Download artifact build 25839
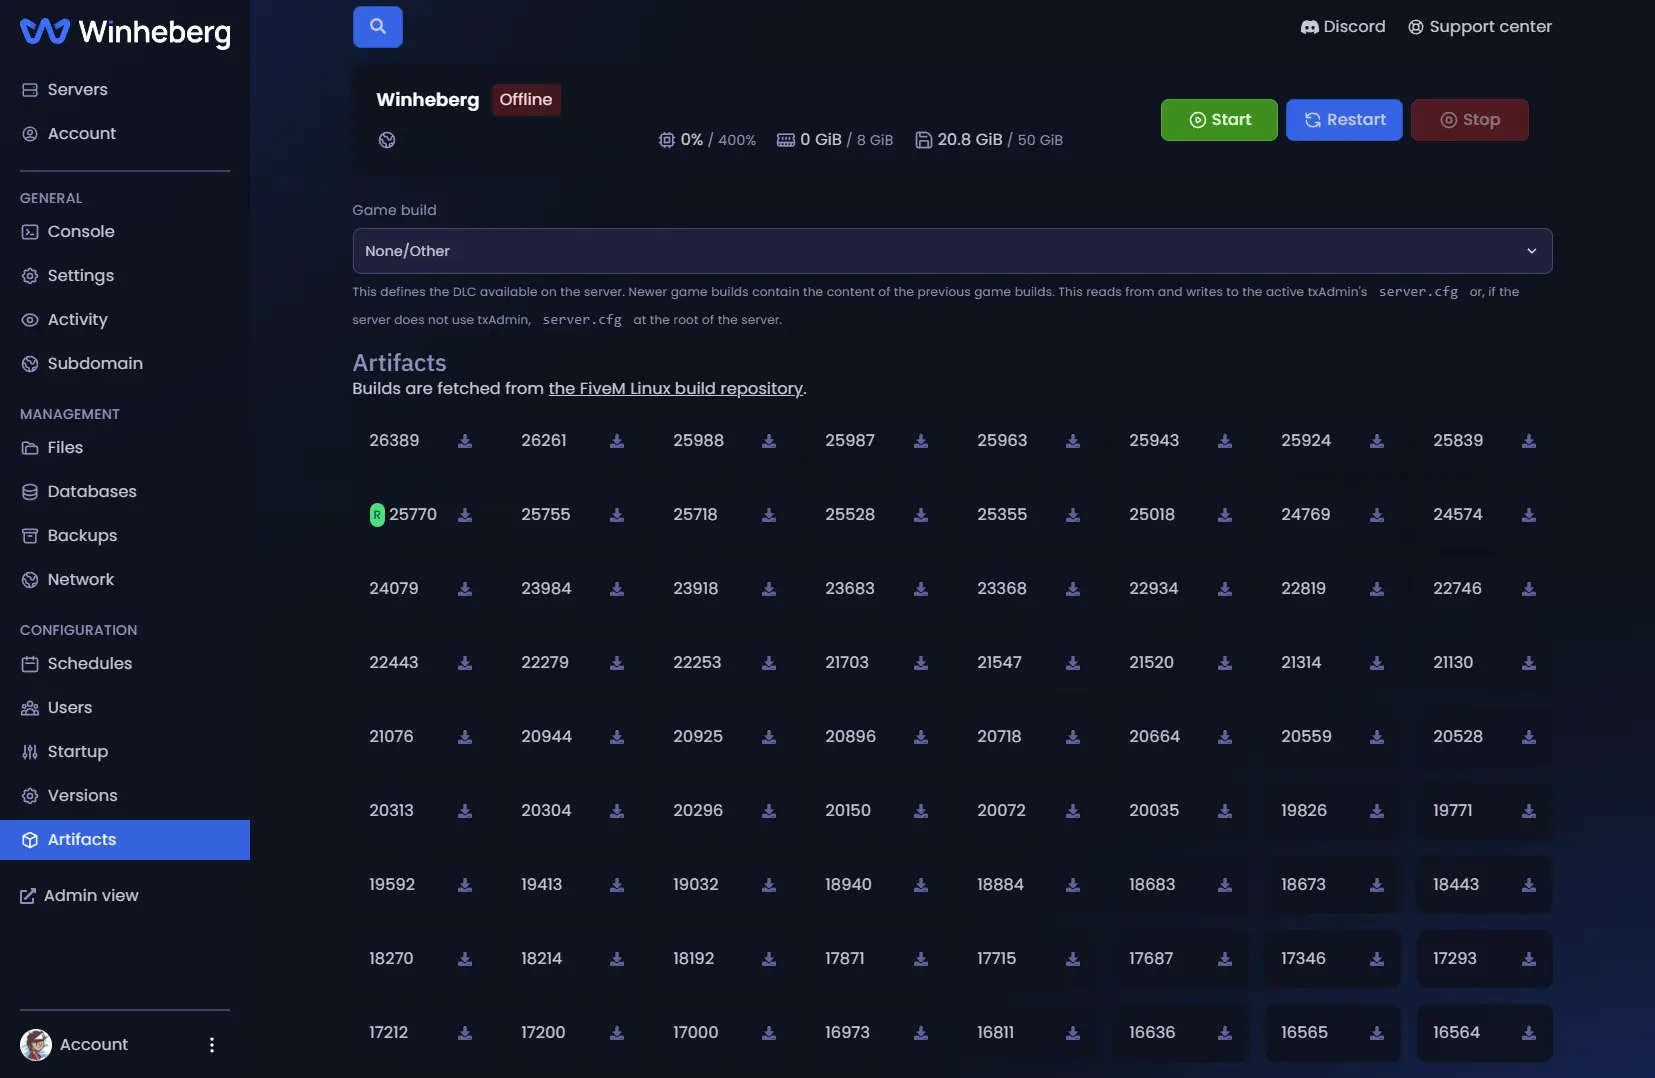1655x1078 pixels. (1529, 441)
